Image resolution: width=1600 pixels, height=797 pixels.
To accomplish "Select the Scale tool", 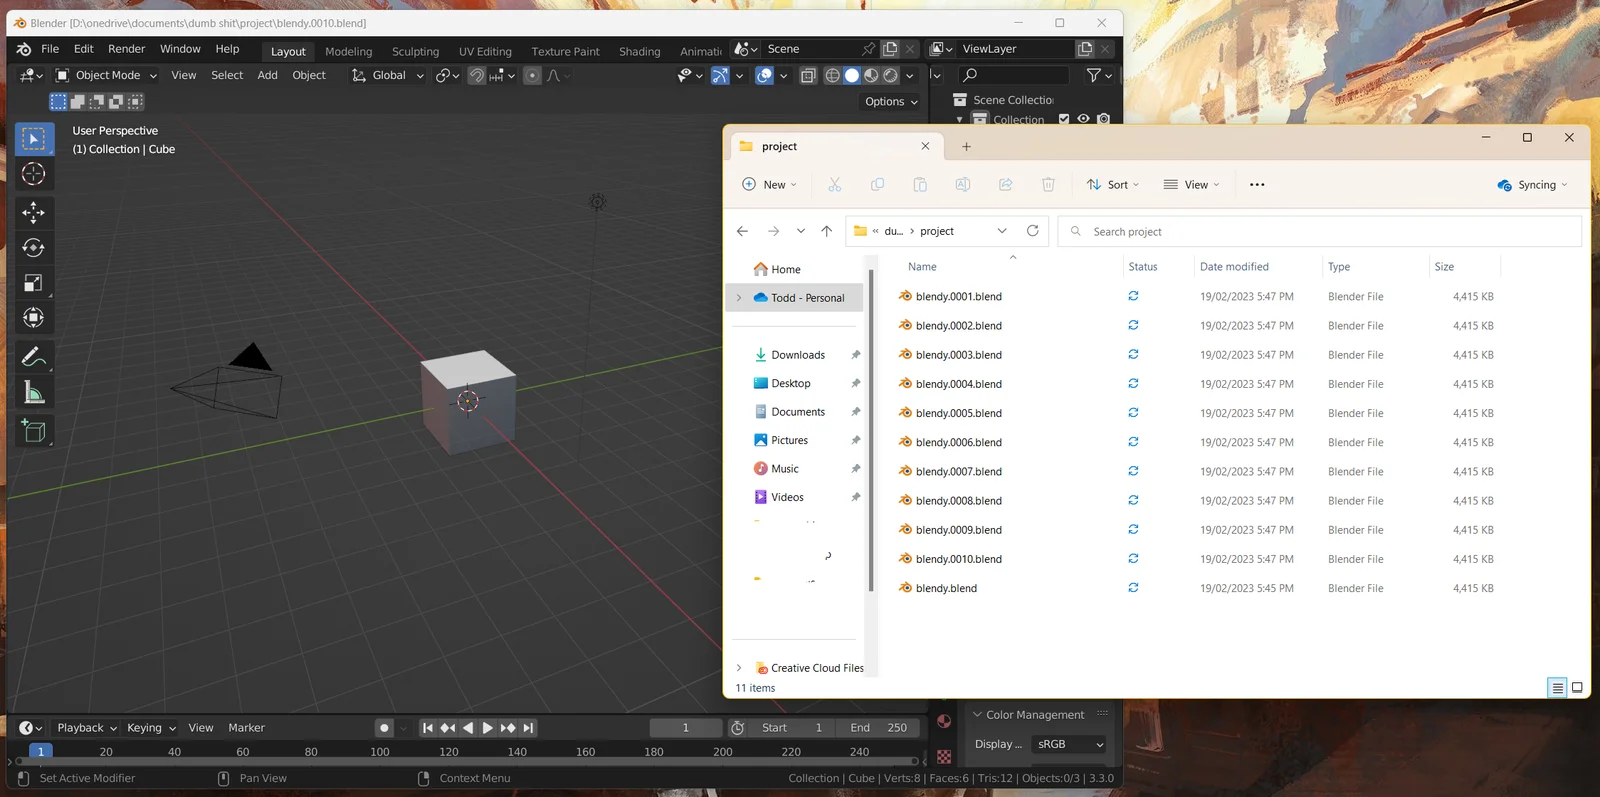I will coord(33,283).
